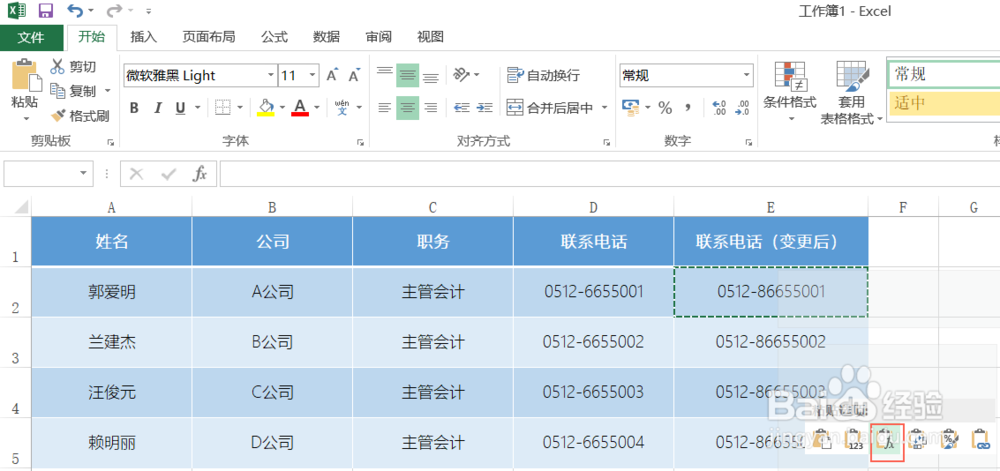This screenshot has width=1000, height=471.
Task: Open Format as Table (套用表格格式)
Action: tap(851, 92)
